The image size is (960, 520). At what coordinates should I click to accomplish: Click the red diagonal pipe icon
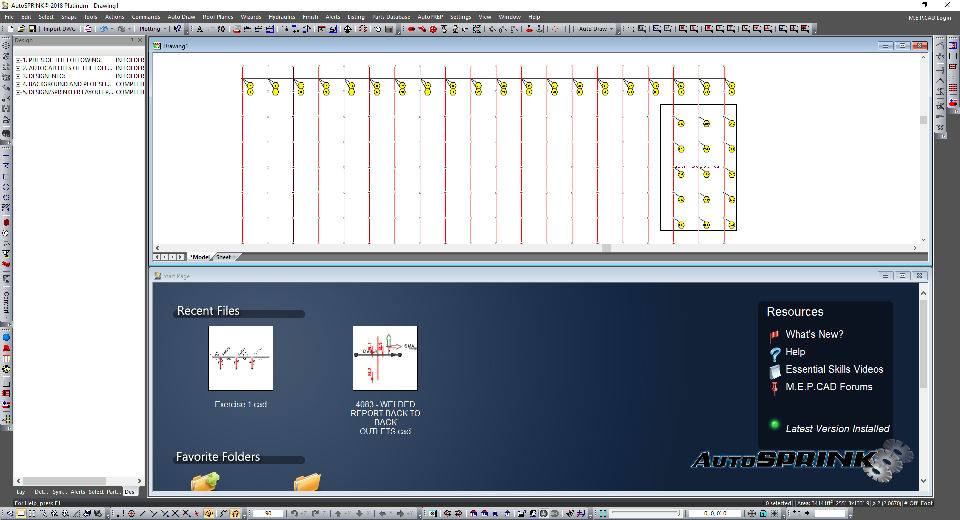point(422,29)
